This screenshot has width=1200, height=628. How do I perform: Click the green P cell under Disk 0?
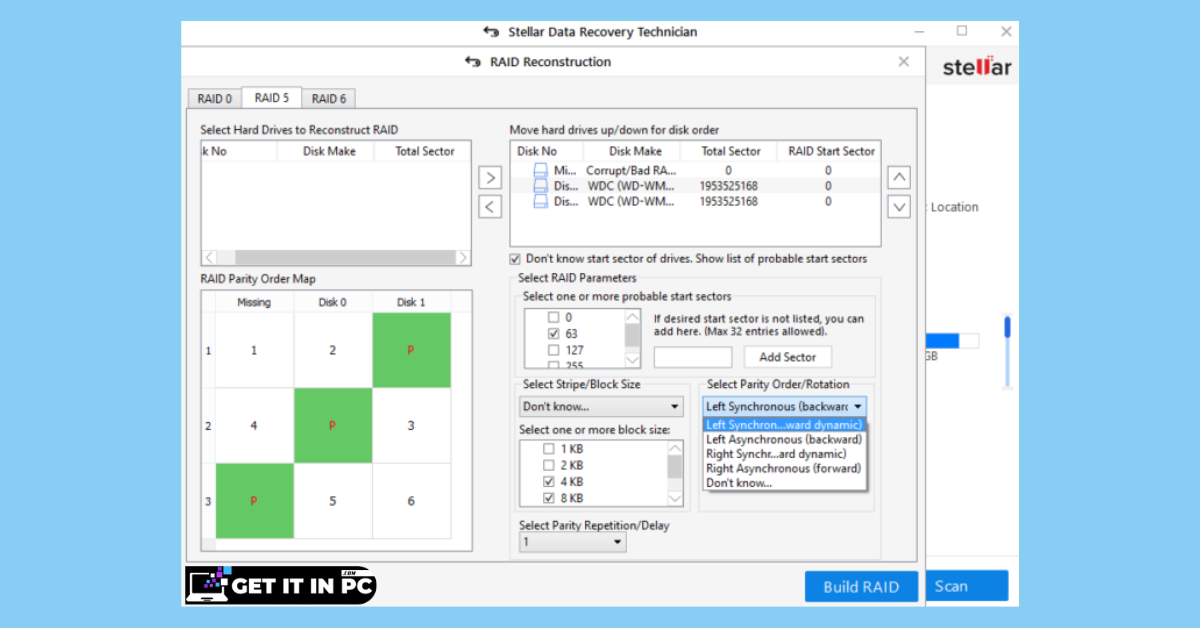coord(332,426)
